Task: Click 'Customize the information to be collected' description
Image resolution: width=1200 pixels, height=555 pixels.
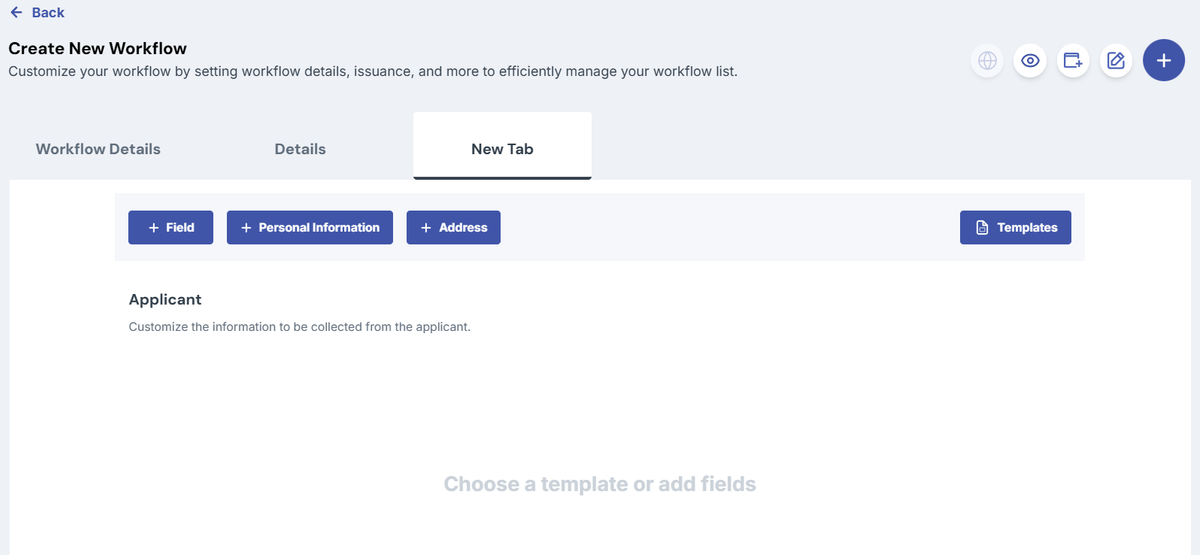Action: (x=300, y=327)
